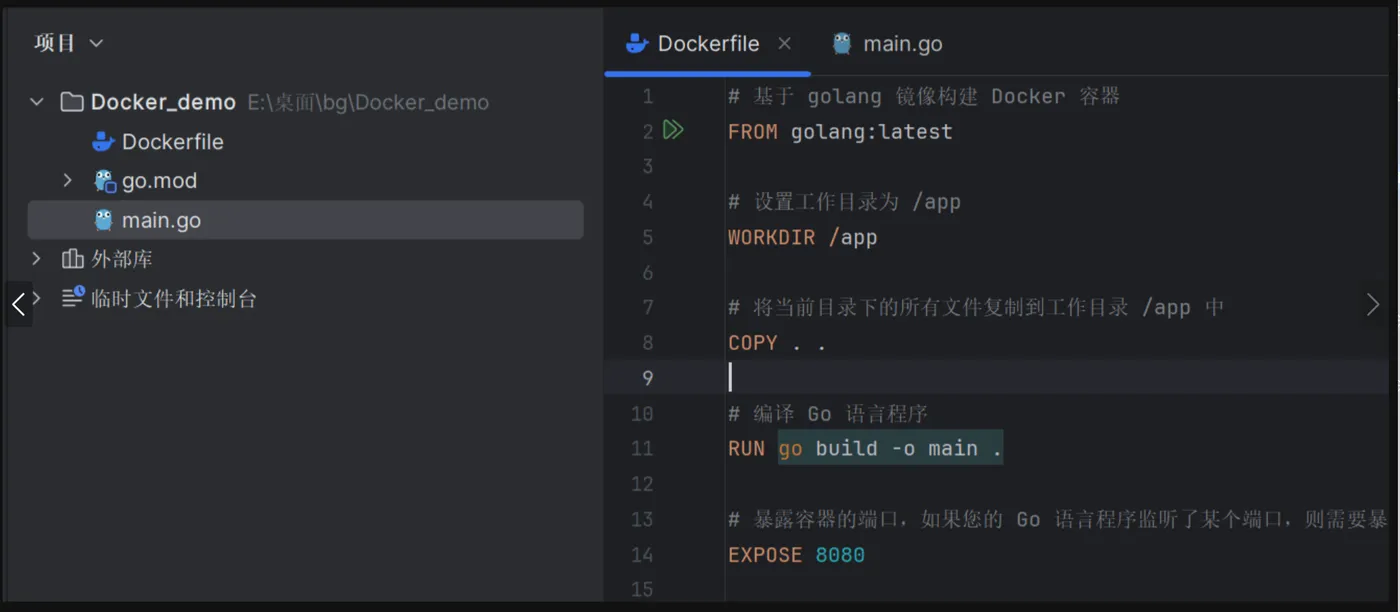Click the green run arrows beside FROM line
Image resolution: width=1400 pixels, height=612 pixels.
click(673, 130)
